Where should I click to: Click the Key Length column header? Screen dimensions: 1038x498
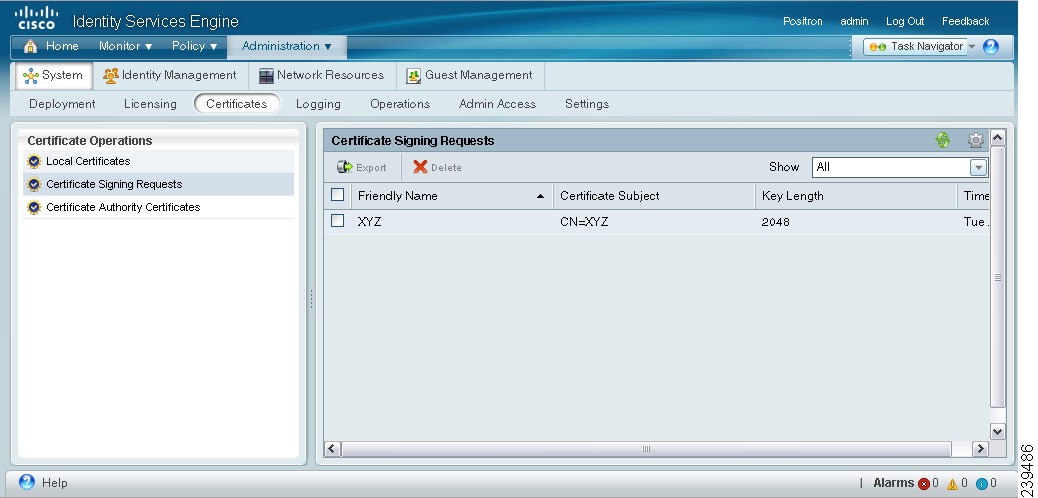[856, 196]
